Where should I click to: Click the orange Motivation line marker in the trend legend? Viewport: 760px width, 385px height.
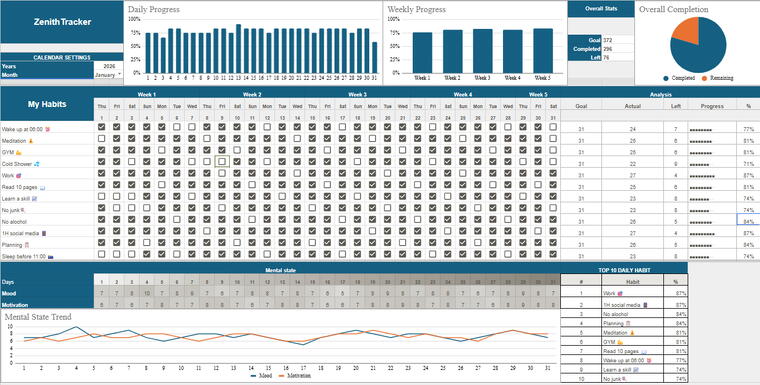(281, 376)
